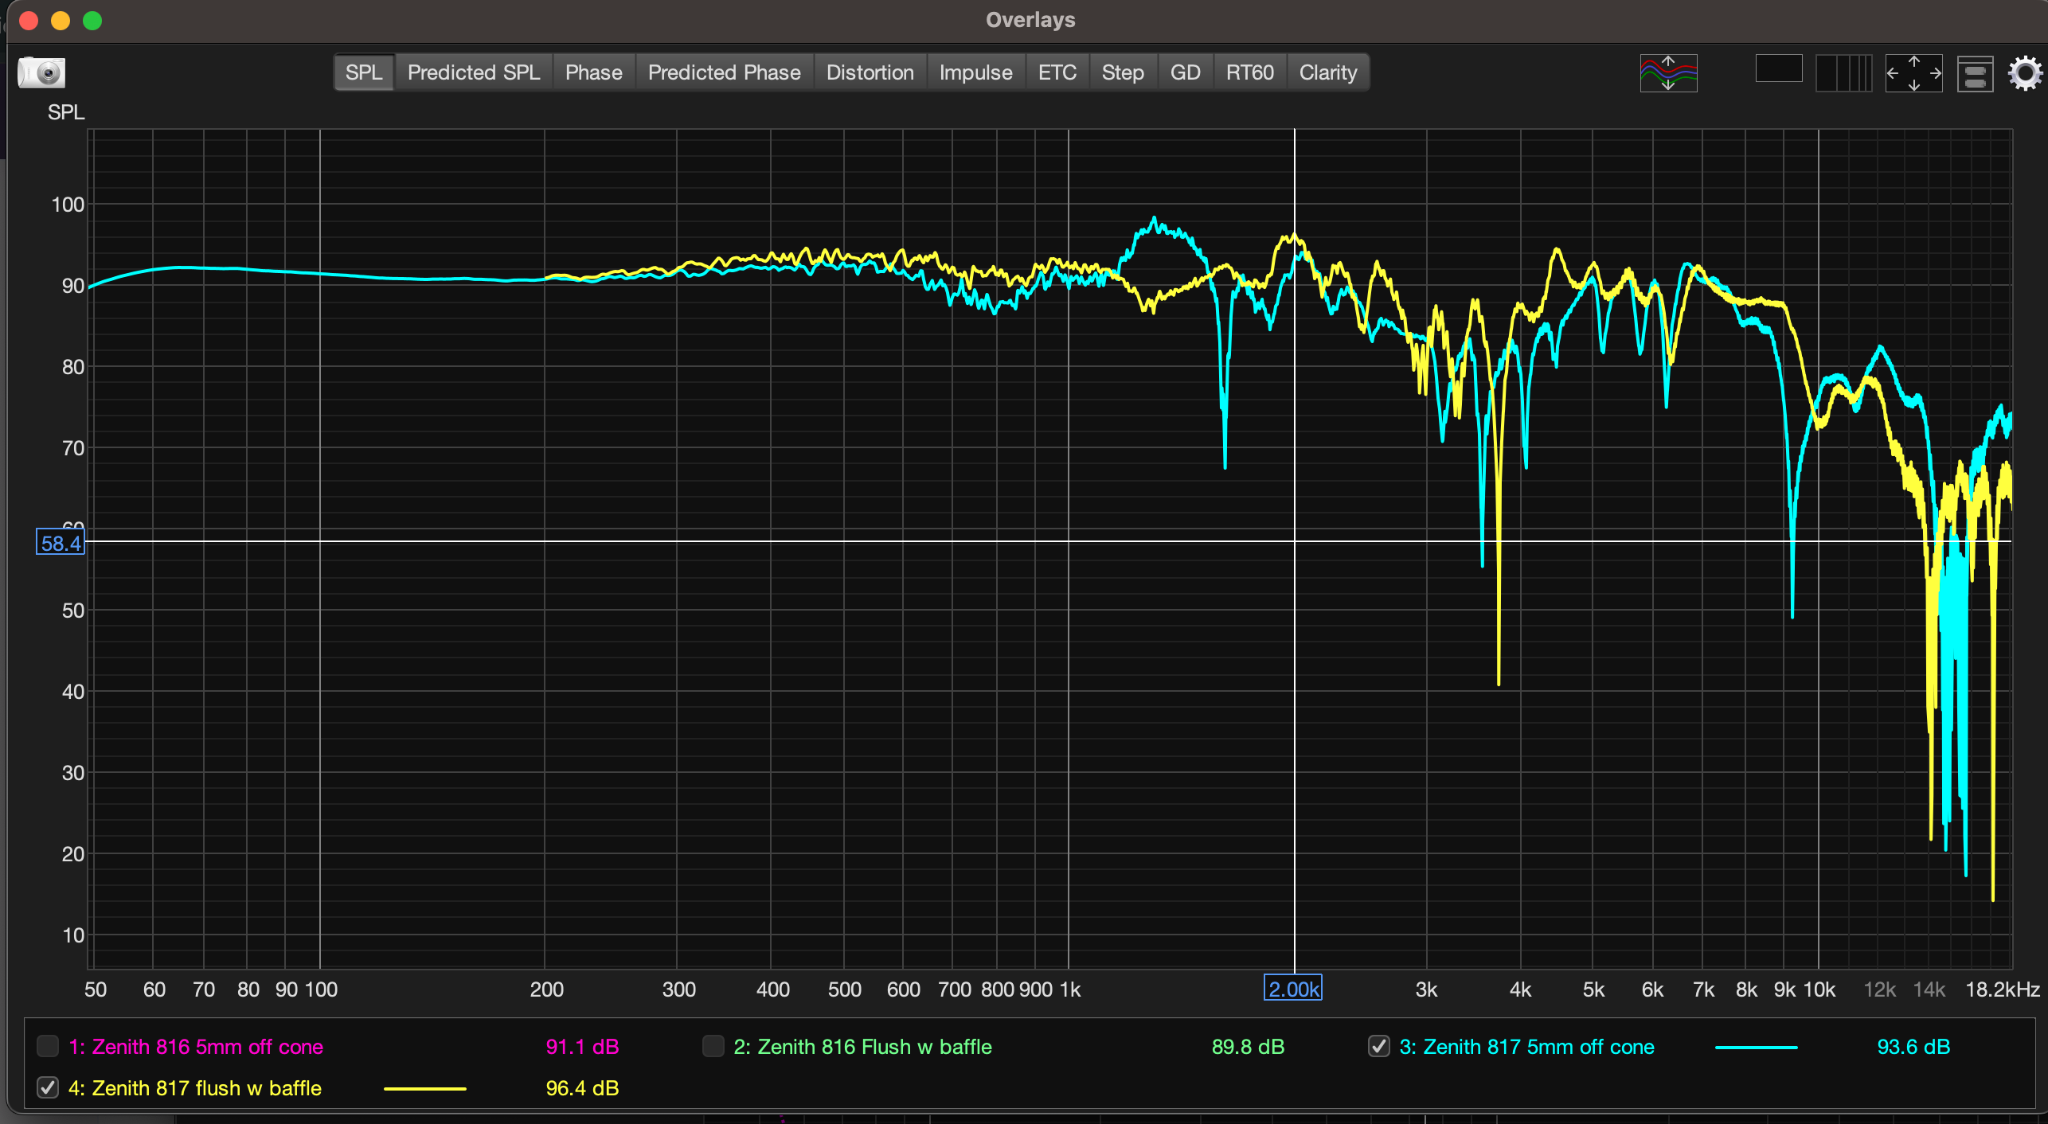This screenshot has height=1124, width=2048.
Task: Open the Step tab
Action: (x=1123, y=72)
